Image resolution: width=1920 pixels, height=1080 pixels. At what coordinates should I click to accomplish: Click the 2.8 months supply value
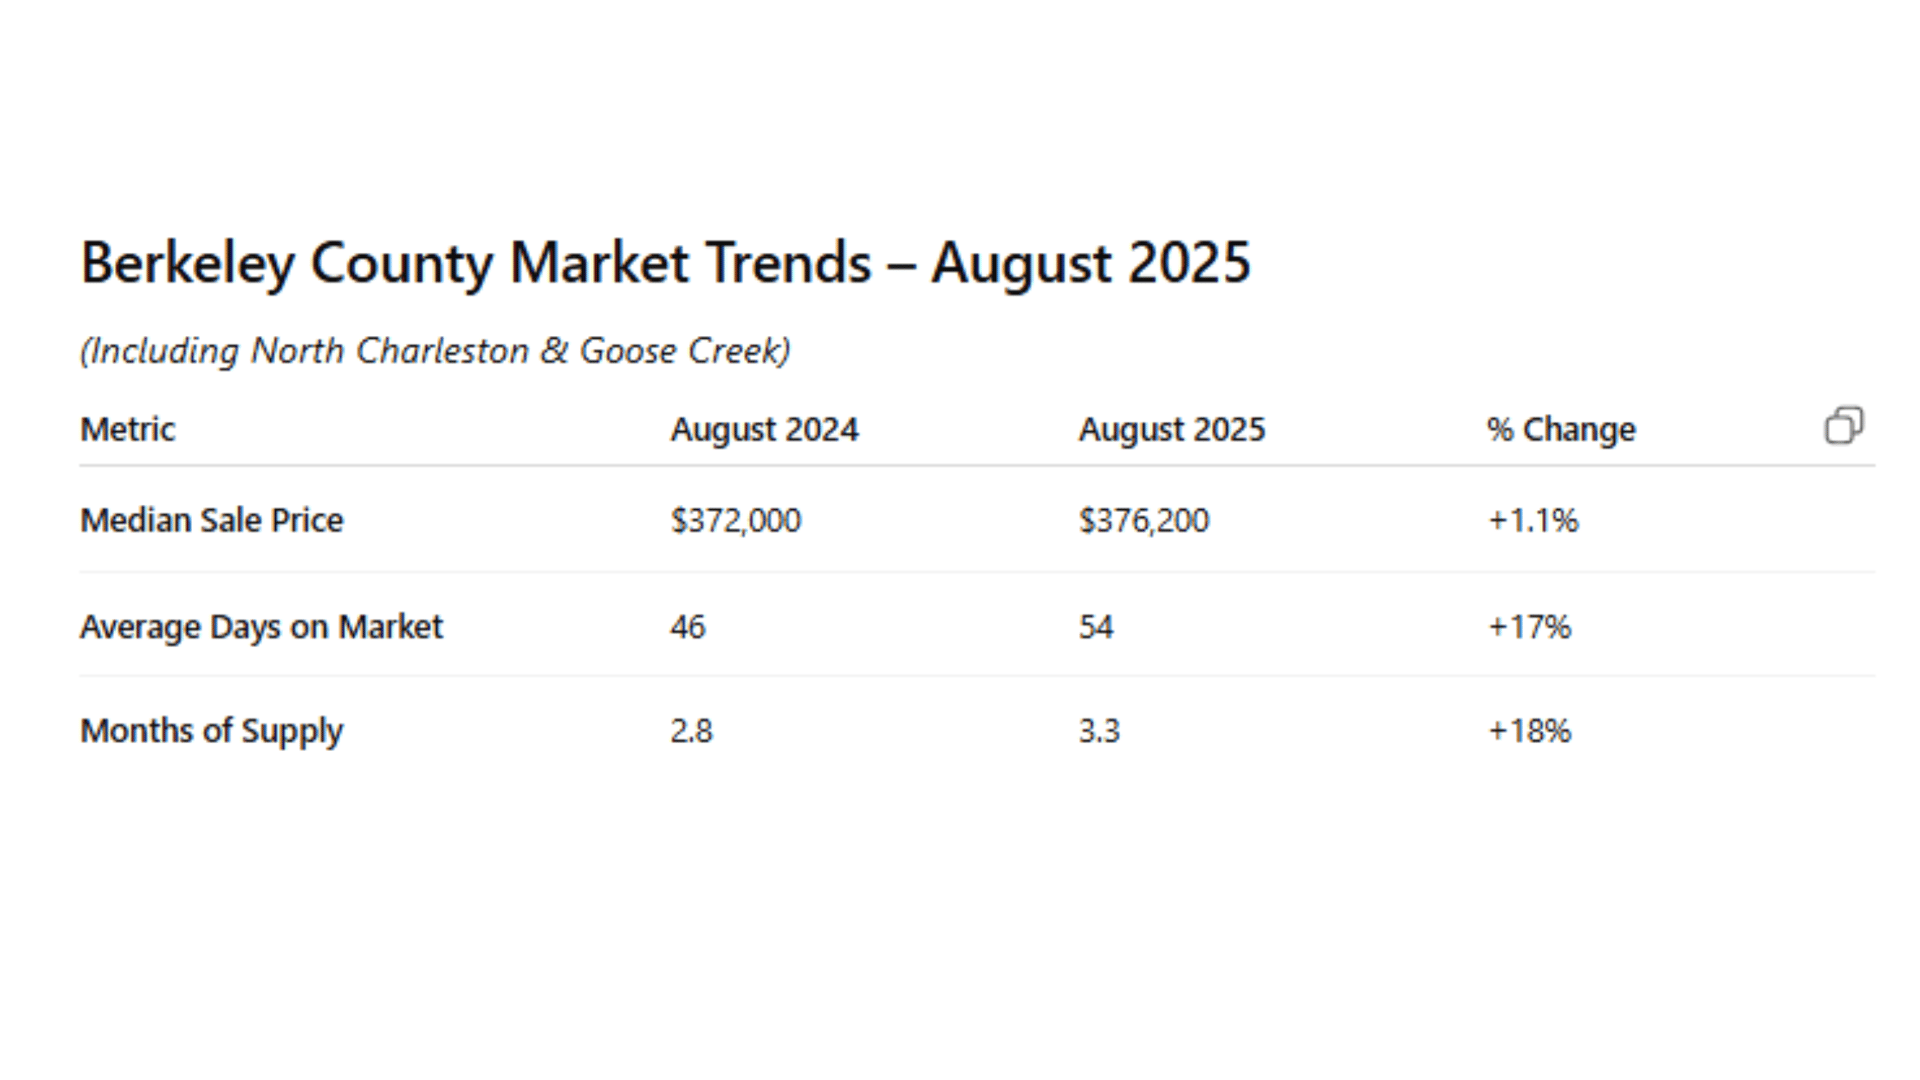tap(691, 731)
